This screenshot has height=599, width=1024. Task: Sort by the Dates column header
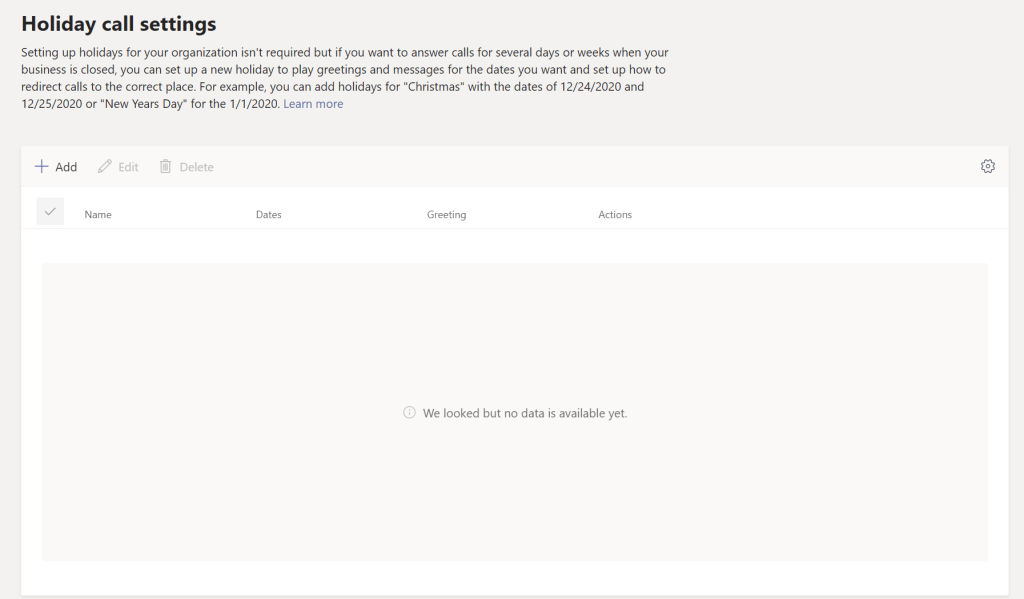(x=269, y=215)
